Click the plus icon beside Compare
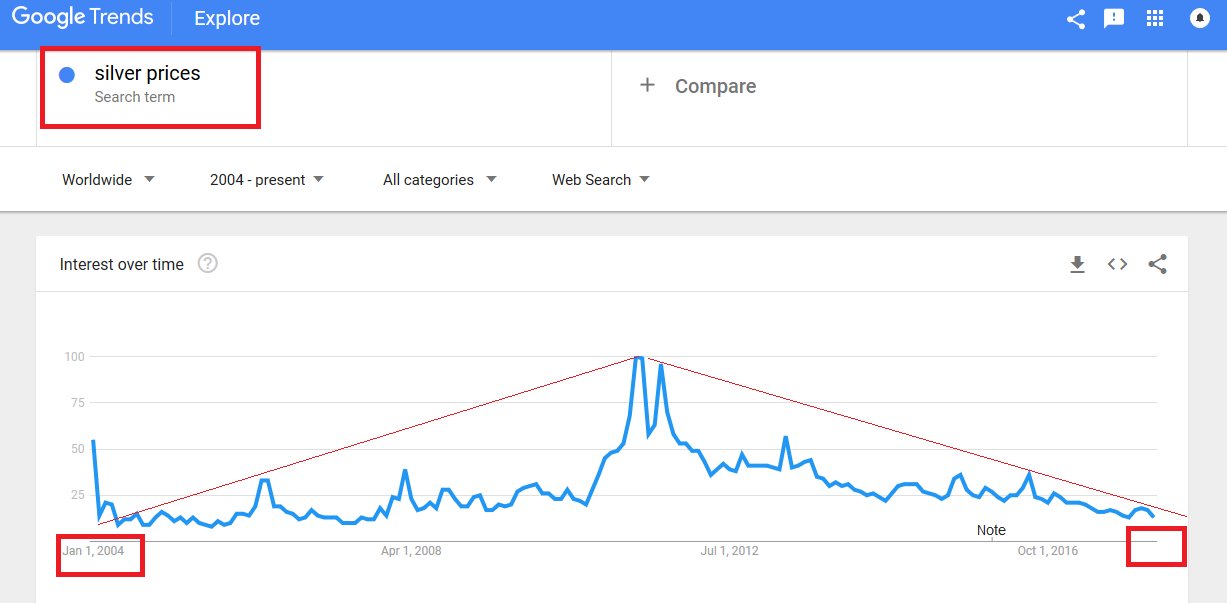1227x603 pixels. (x=647, y=85)
